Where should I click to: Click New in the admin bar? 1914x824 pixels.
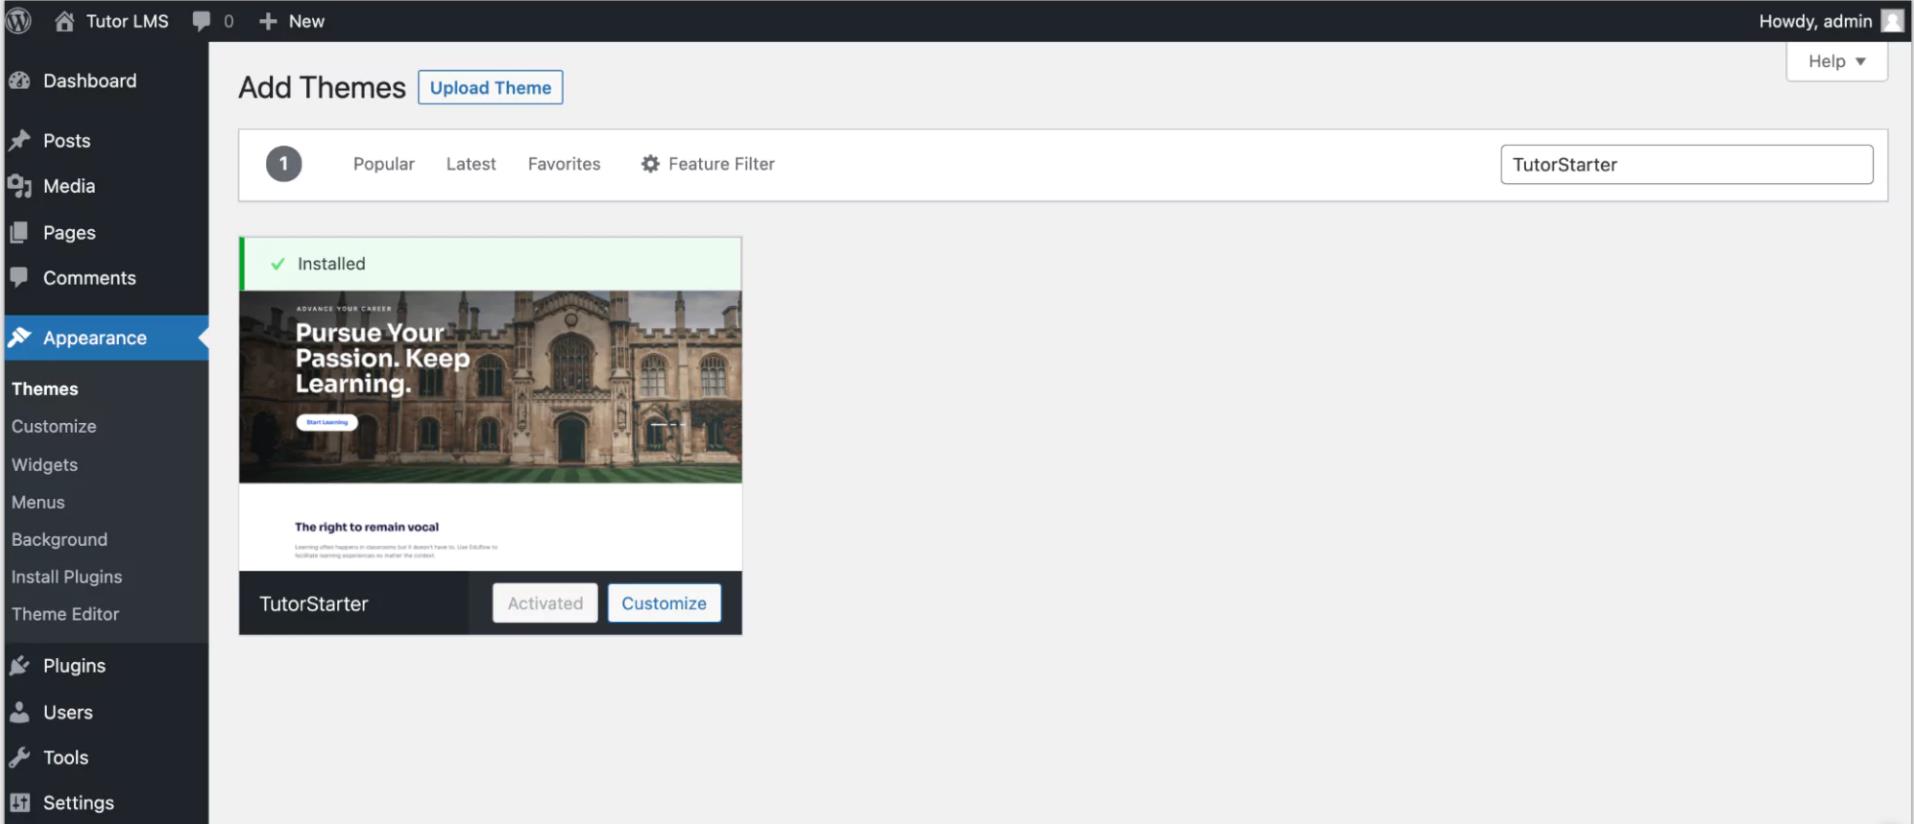tap(306, 21)
